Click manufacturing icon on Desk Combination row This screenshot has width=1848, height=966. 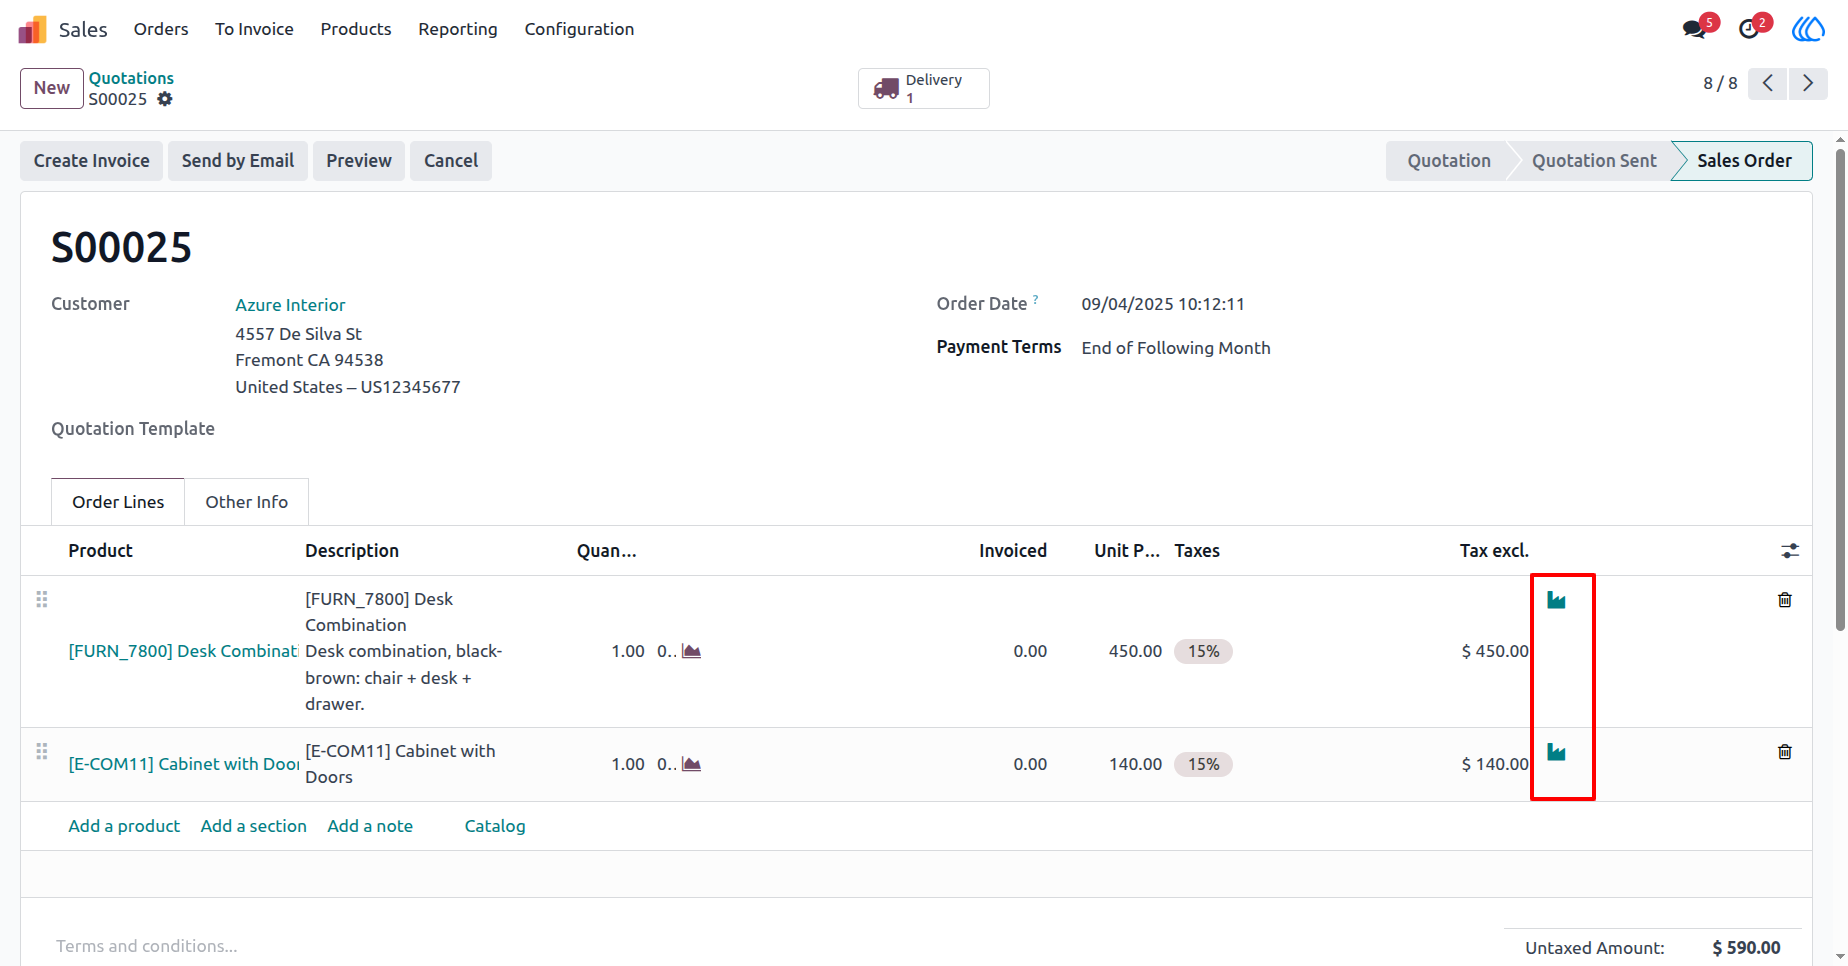[x=1556, y=600]
